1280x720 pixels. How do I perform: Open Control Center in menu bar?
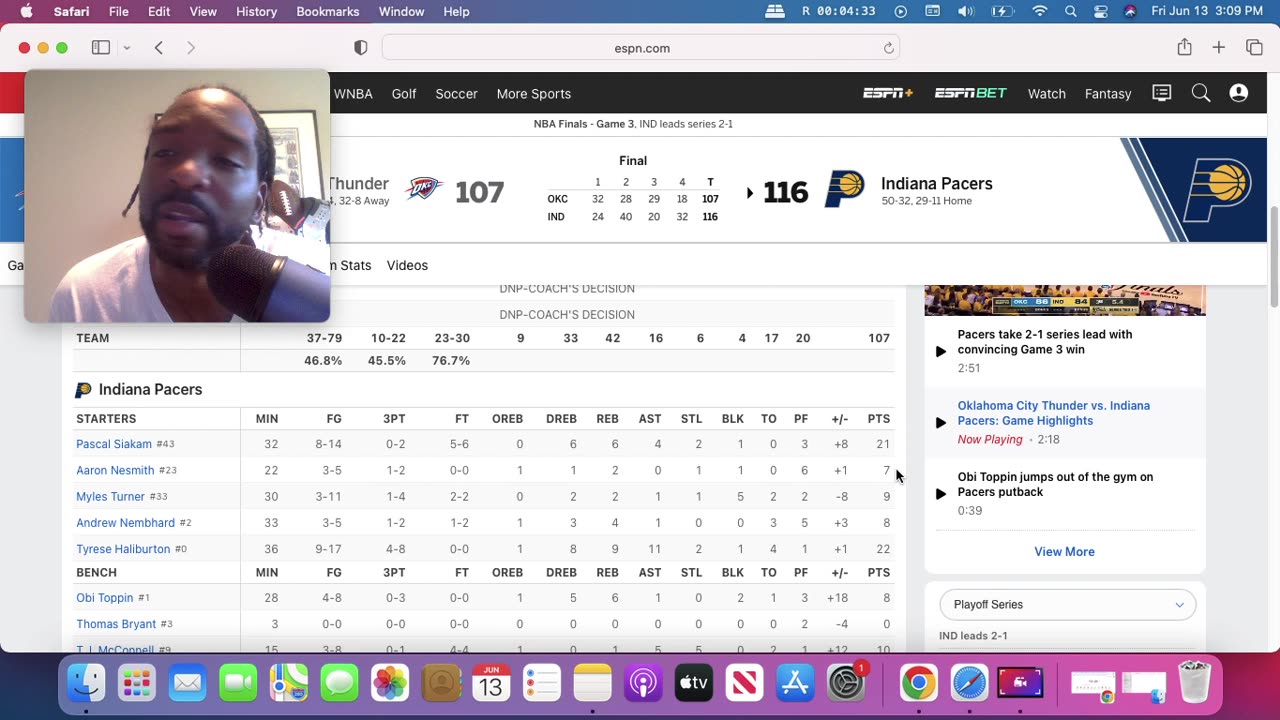1101,11
